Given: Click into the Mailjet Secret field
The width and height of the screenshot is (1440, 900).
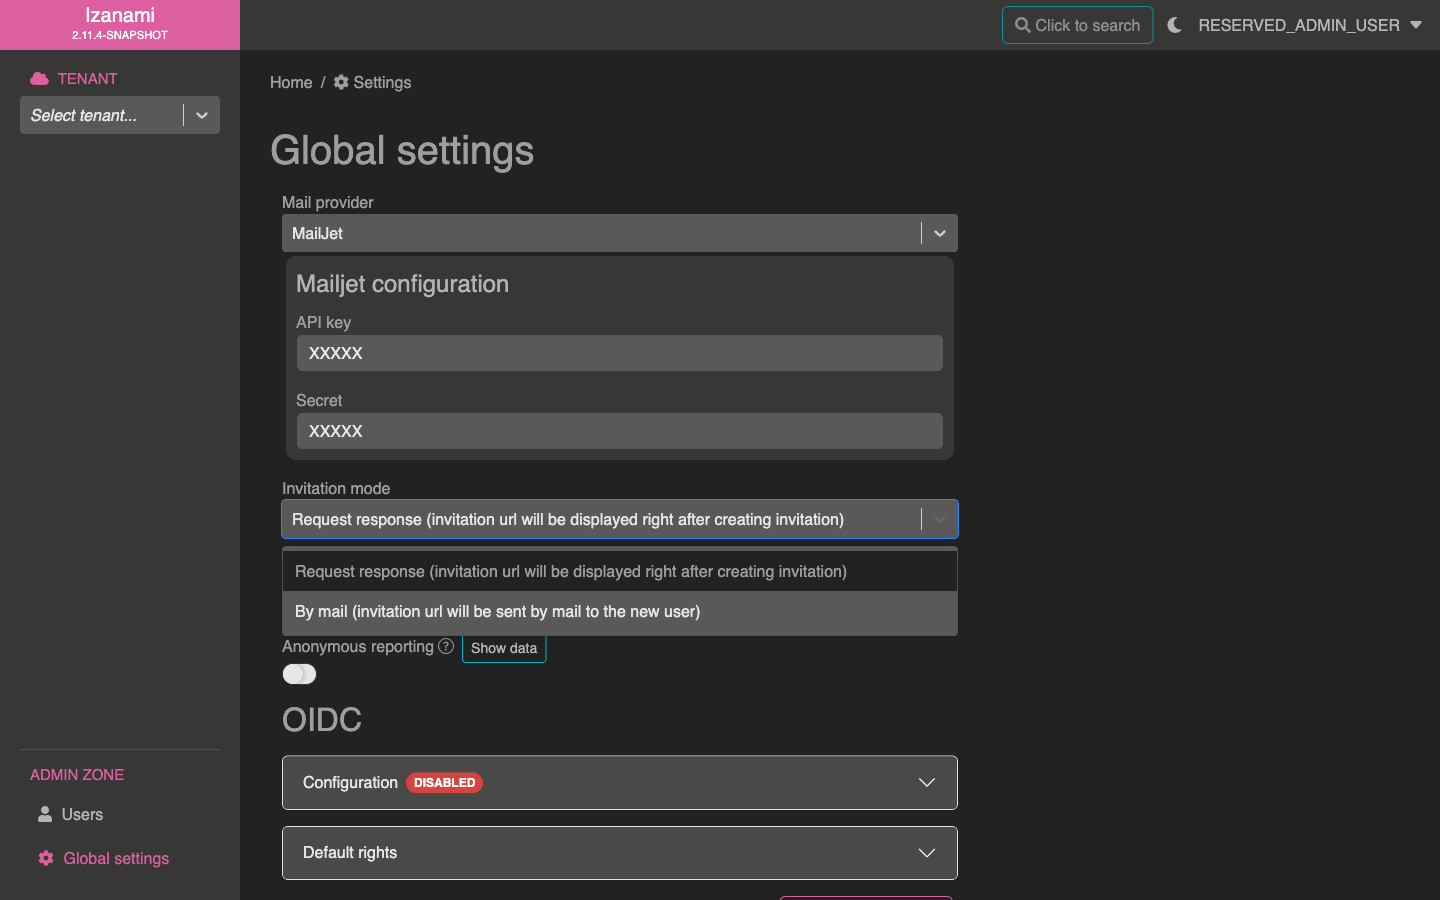Looking at the screenshot, I should click(619, 431).
